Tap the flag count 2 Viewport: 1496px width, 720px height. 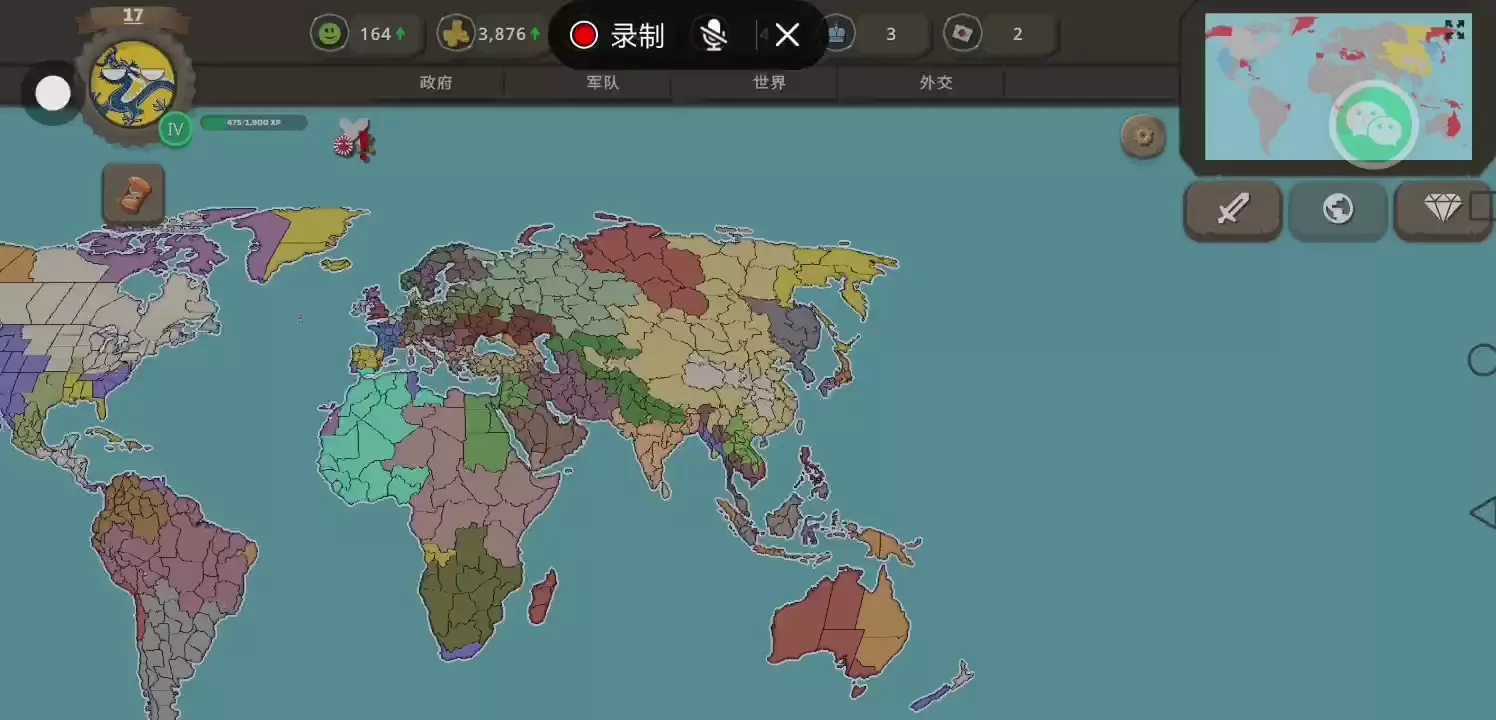[x=1018, y=34]
